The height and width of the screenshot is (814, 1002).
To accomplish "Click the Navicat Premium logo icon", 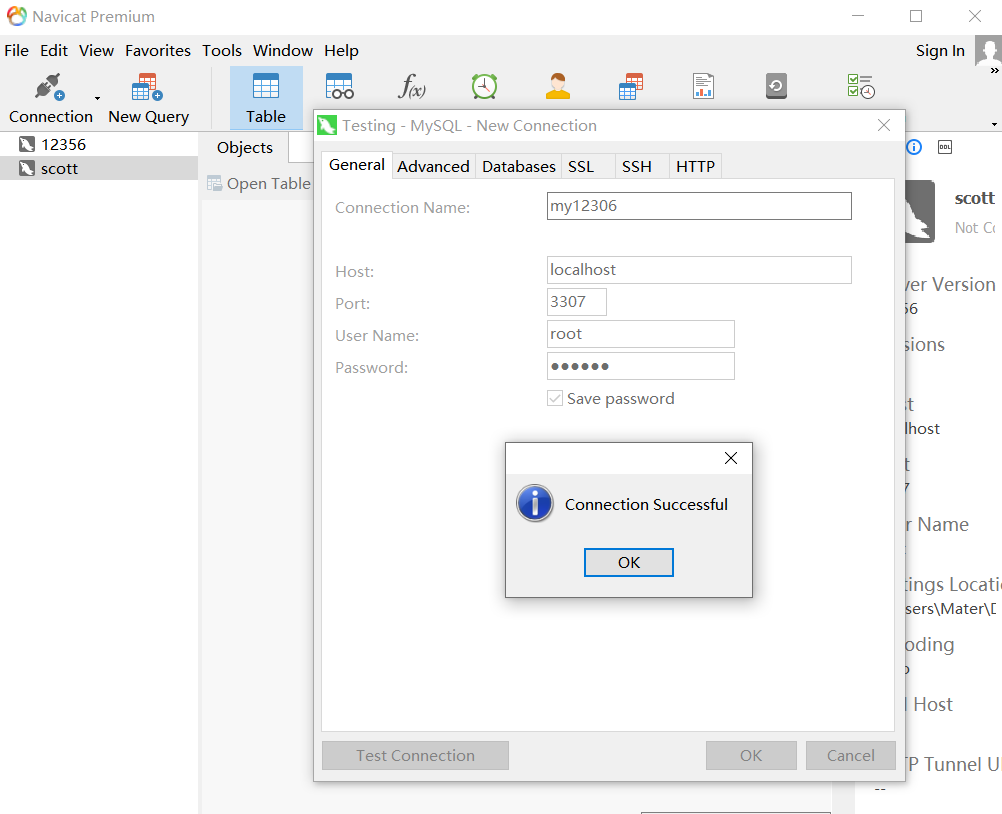I will point(17,17).
